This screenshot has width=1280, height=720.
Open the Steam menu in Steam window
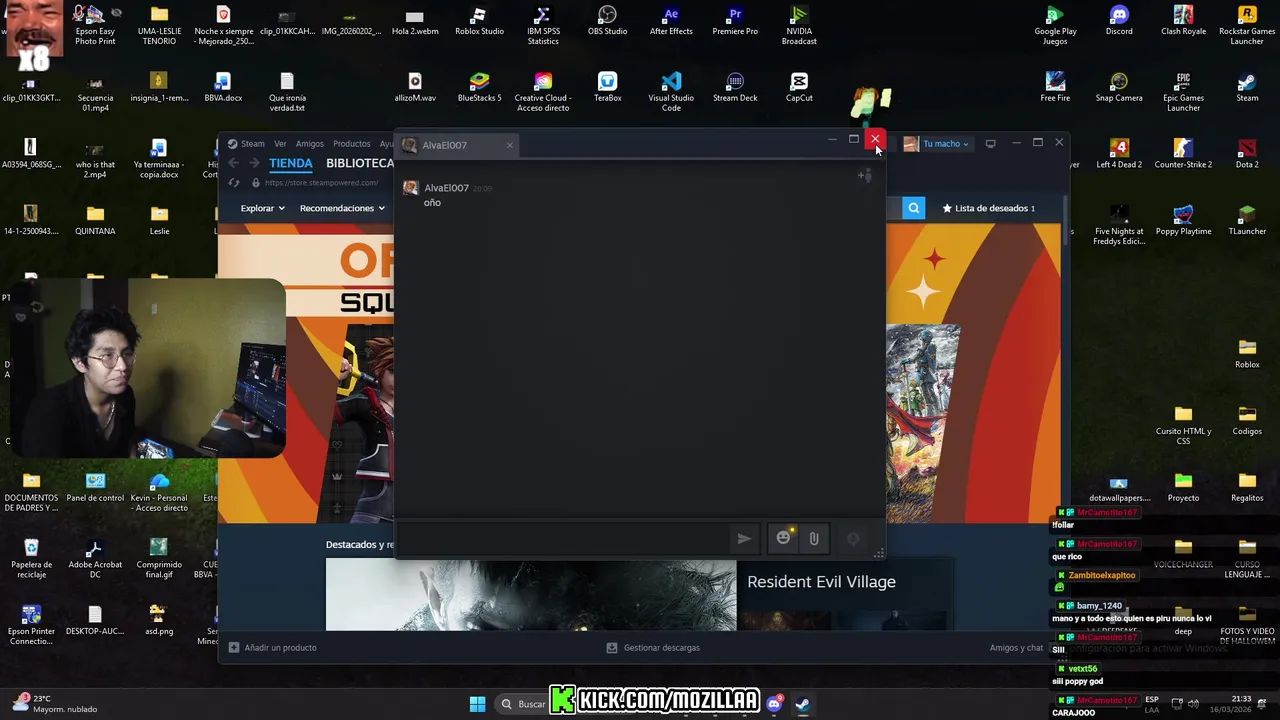(246, 144)
